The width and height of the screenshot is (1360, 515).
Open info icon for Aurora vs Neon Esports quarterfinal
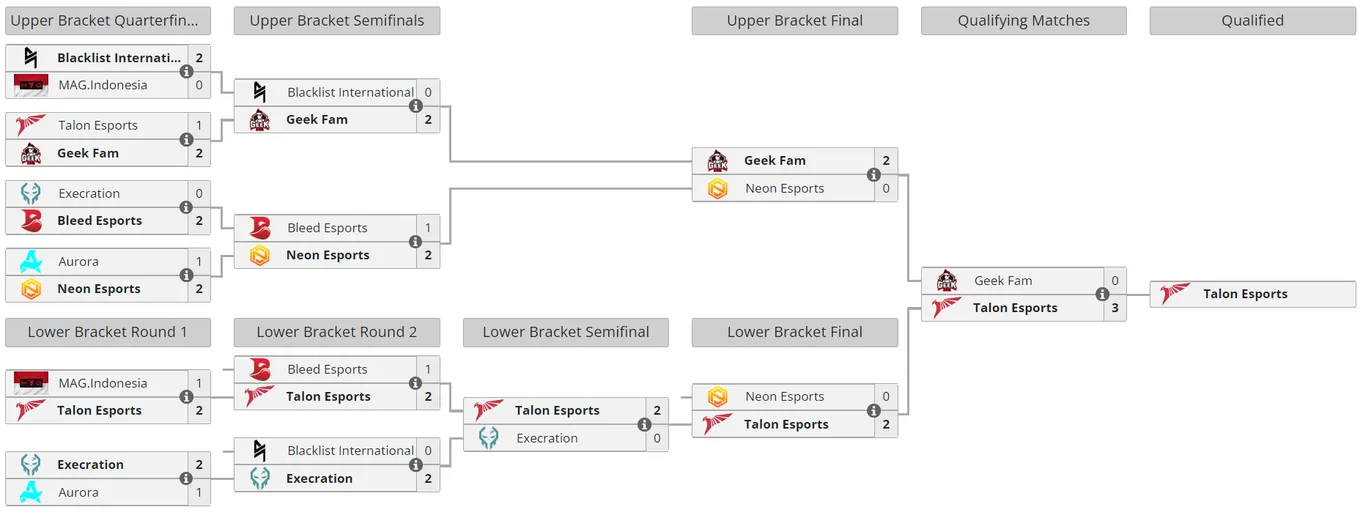coord(186,275)
